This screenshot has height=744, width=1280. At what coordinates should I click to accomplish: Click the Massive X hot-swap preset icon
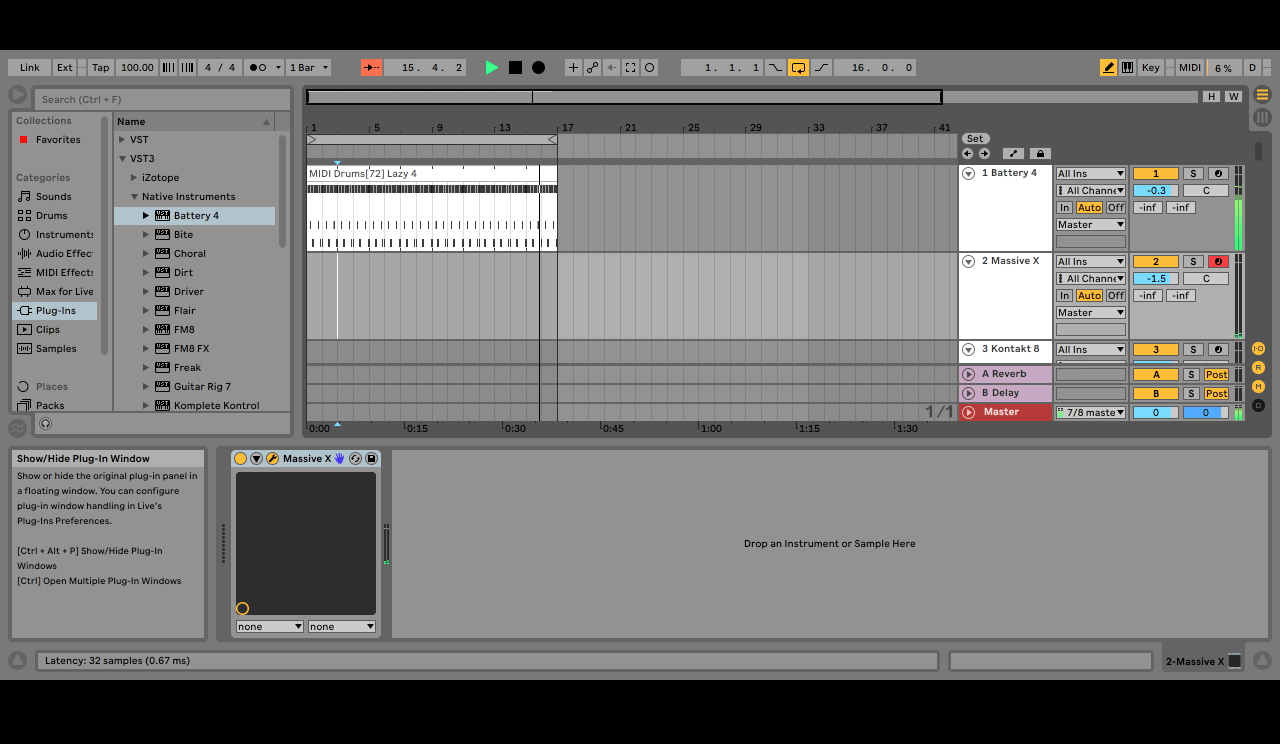pyautogui.click(x=355, y=459)
